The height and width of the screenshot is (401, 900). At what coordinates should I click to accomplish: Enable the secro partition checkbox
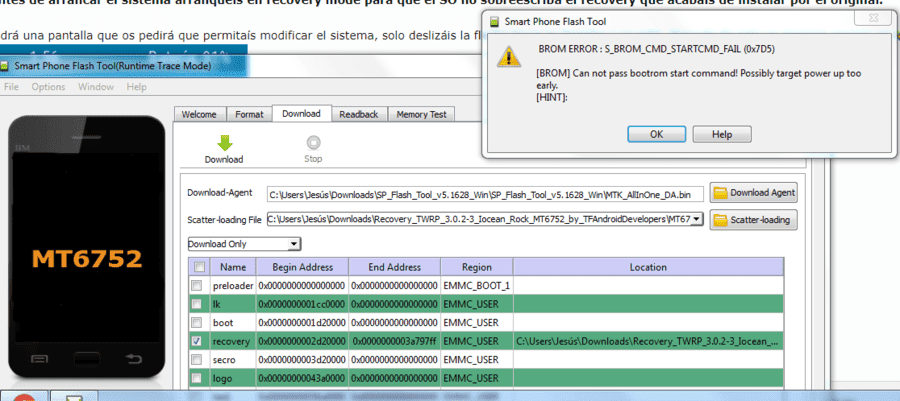tap(196, 360)
